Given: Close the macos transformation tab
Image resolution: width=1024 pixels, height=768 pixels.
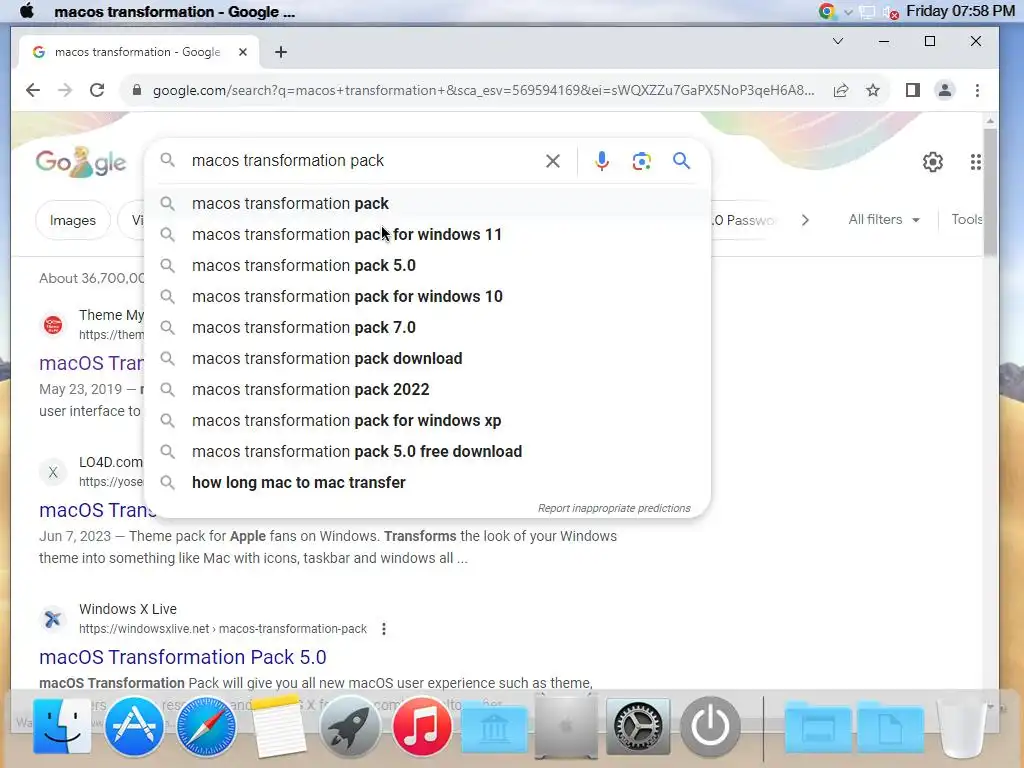Looking at the screenshot, I should (243, 52).
